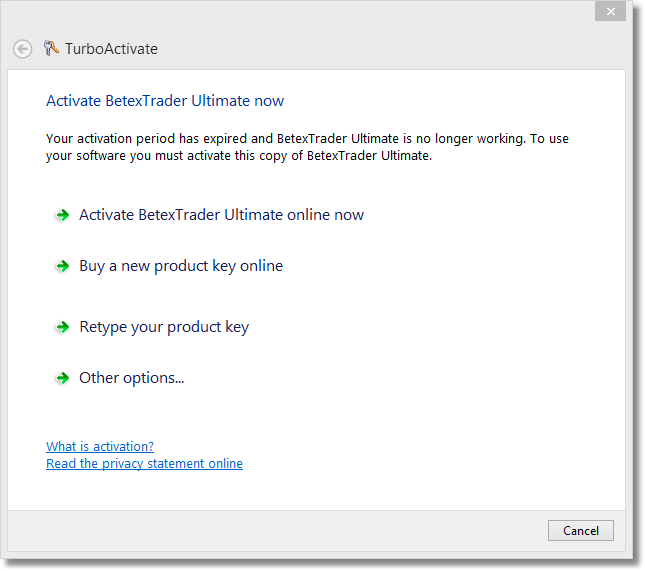Choose Activate BetexTrader Ultimate online now
The height and width of the screenshot is (571, 645).
coord(221,215)
